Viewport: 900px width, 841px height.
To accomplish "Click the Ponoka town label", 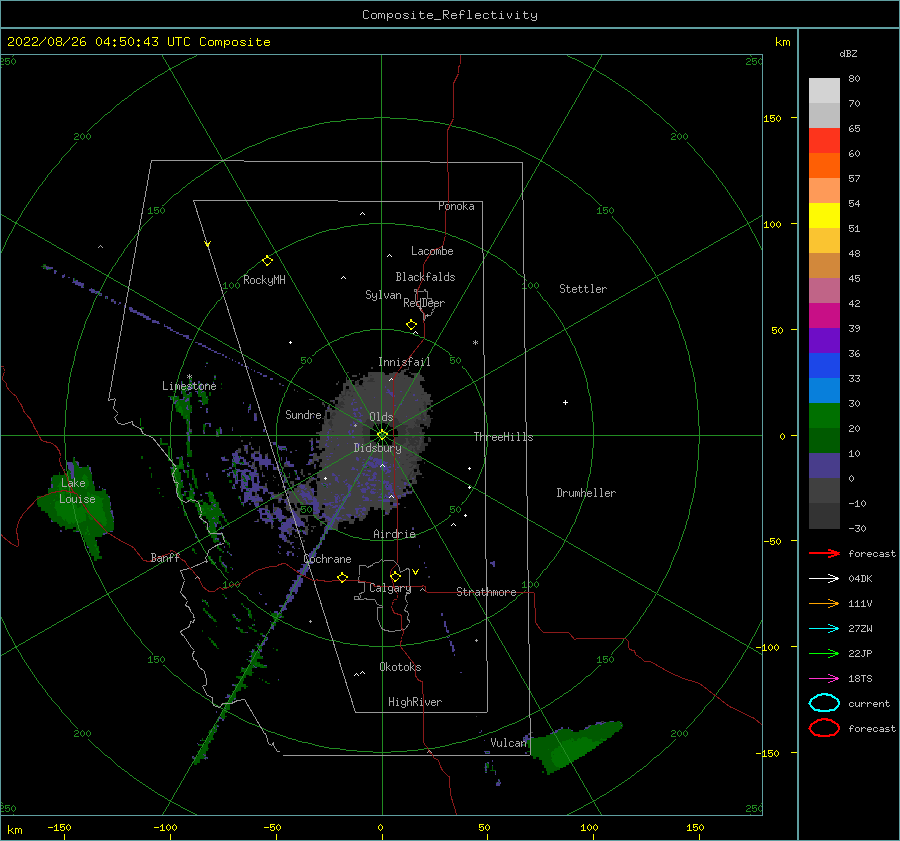I will click(456, 206).
